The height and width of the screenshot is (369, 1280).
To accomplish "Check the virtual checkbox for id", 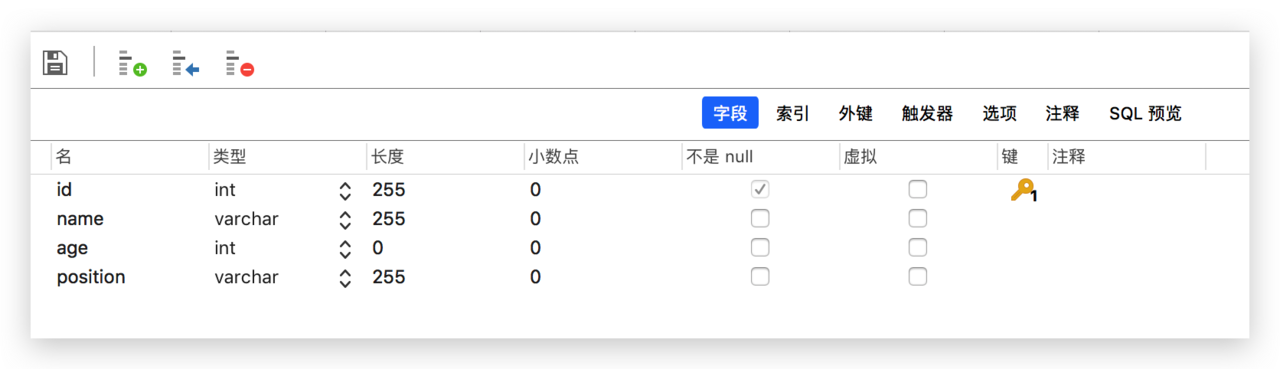I will coord(917,189).
